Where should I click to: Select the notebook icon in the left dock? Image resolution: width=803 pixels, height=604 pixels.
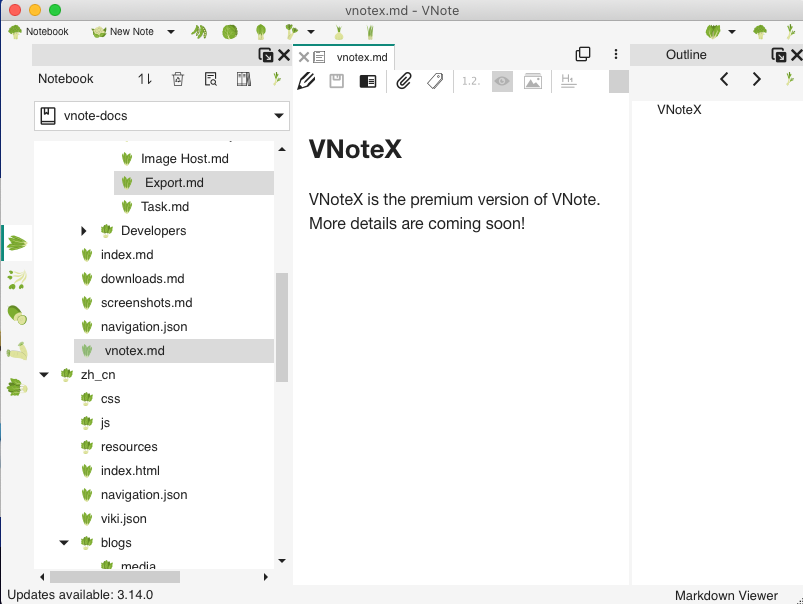[x=16, y=242]
